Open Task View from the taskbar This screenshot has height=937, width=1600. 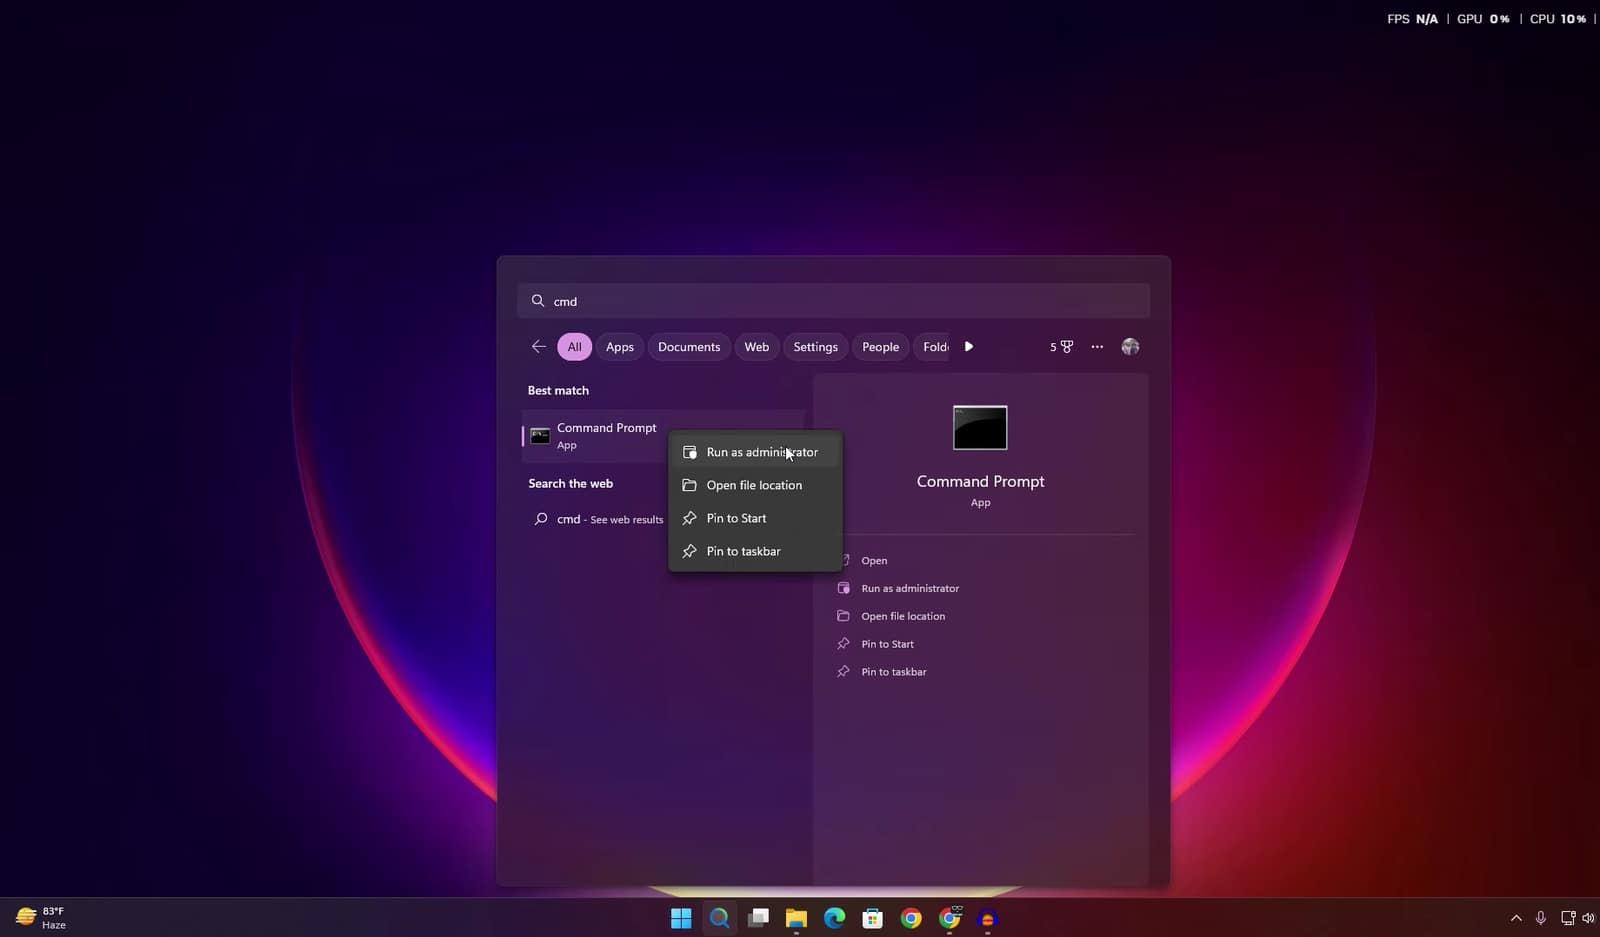point(758,918)
